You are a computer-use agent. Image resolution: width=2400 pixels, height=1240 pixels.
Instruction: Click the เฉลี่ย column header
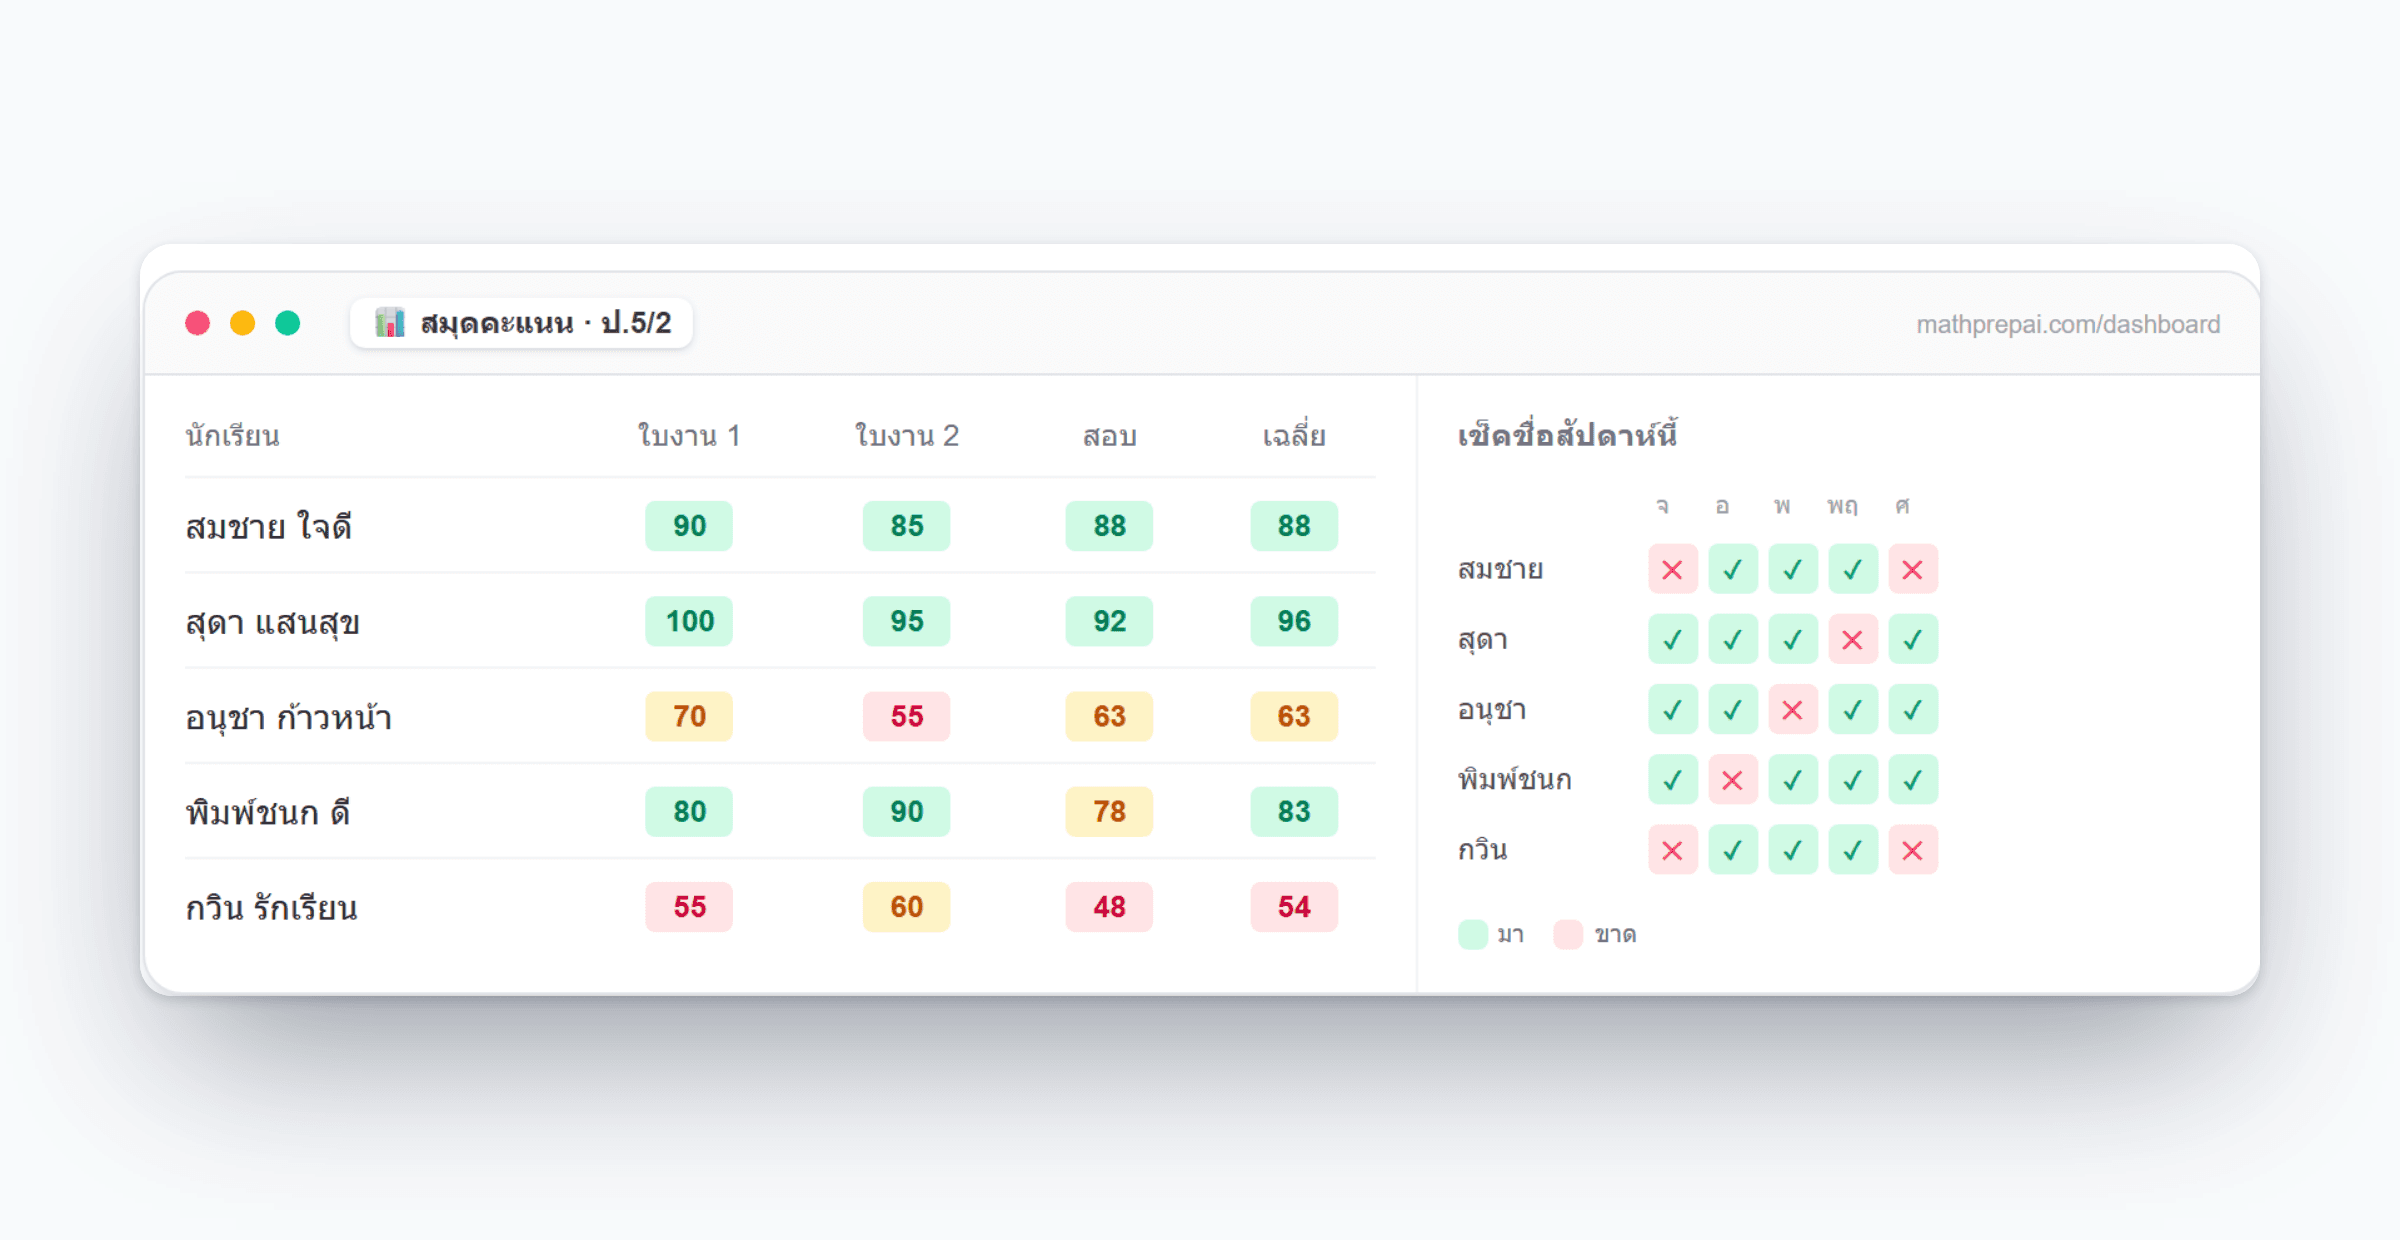click(1294, 436)
